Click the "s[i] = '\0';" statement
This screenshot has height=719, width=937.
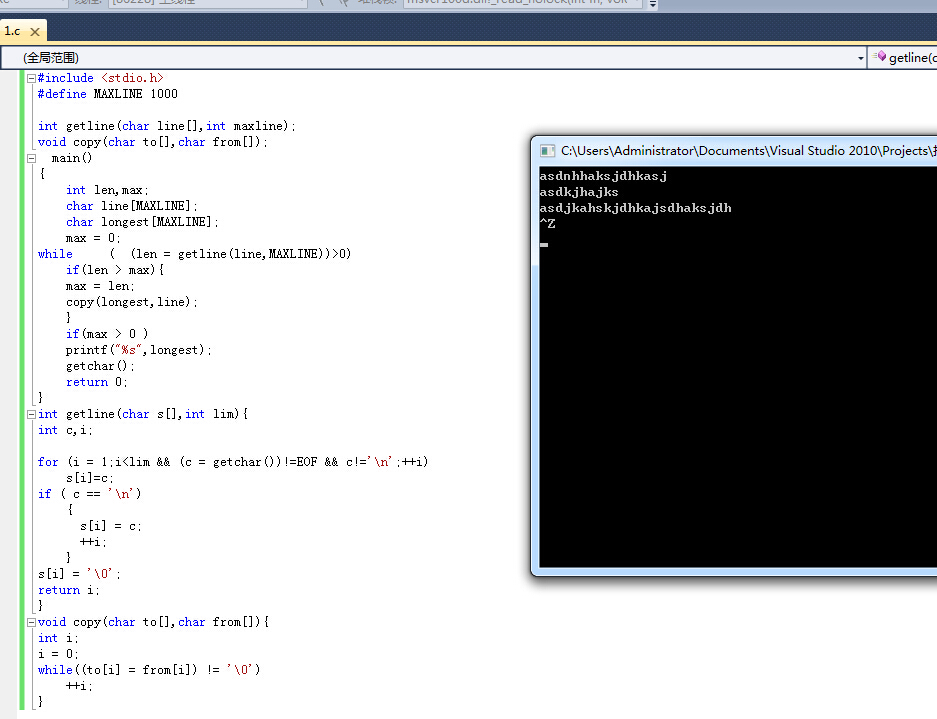pos(79,574)
